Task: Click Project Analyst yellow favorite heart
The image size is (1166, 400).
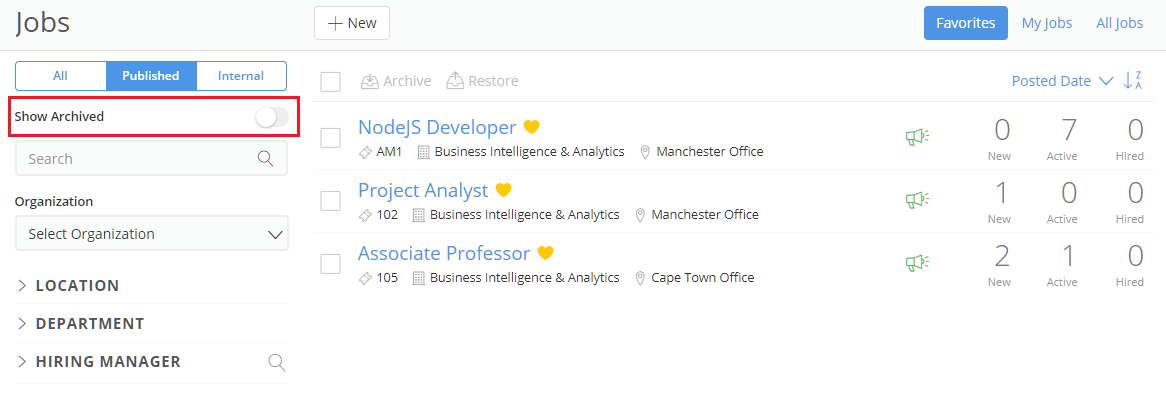Action: point(503,190)
